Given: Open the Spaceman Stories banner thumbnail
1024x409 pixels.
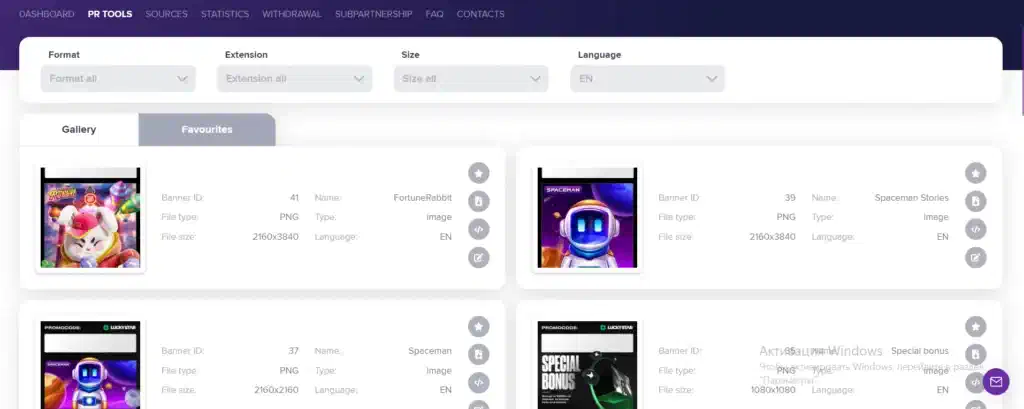Looking at the screenshot, I should pyautogui.click(x=587, y=218).
